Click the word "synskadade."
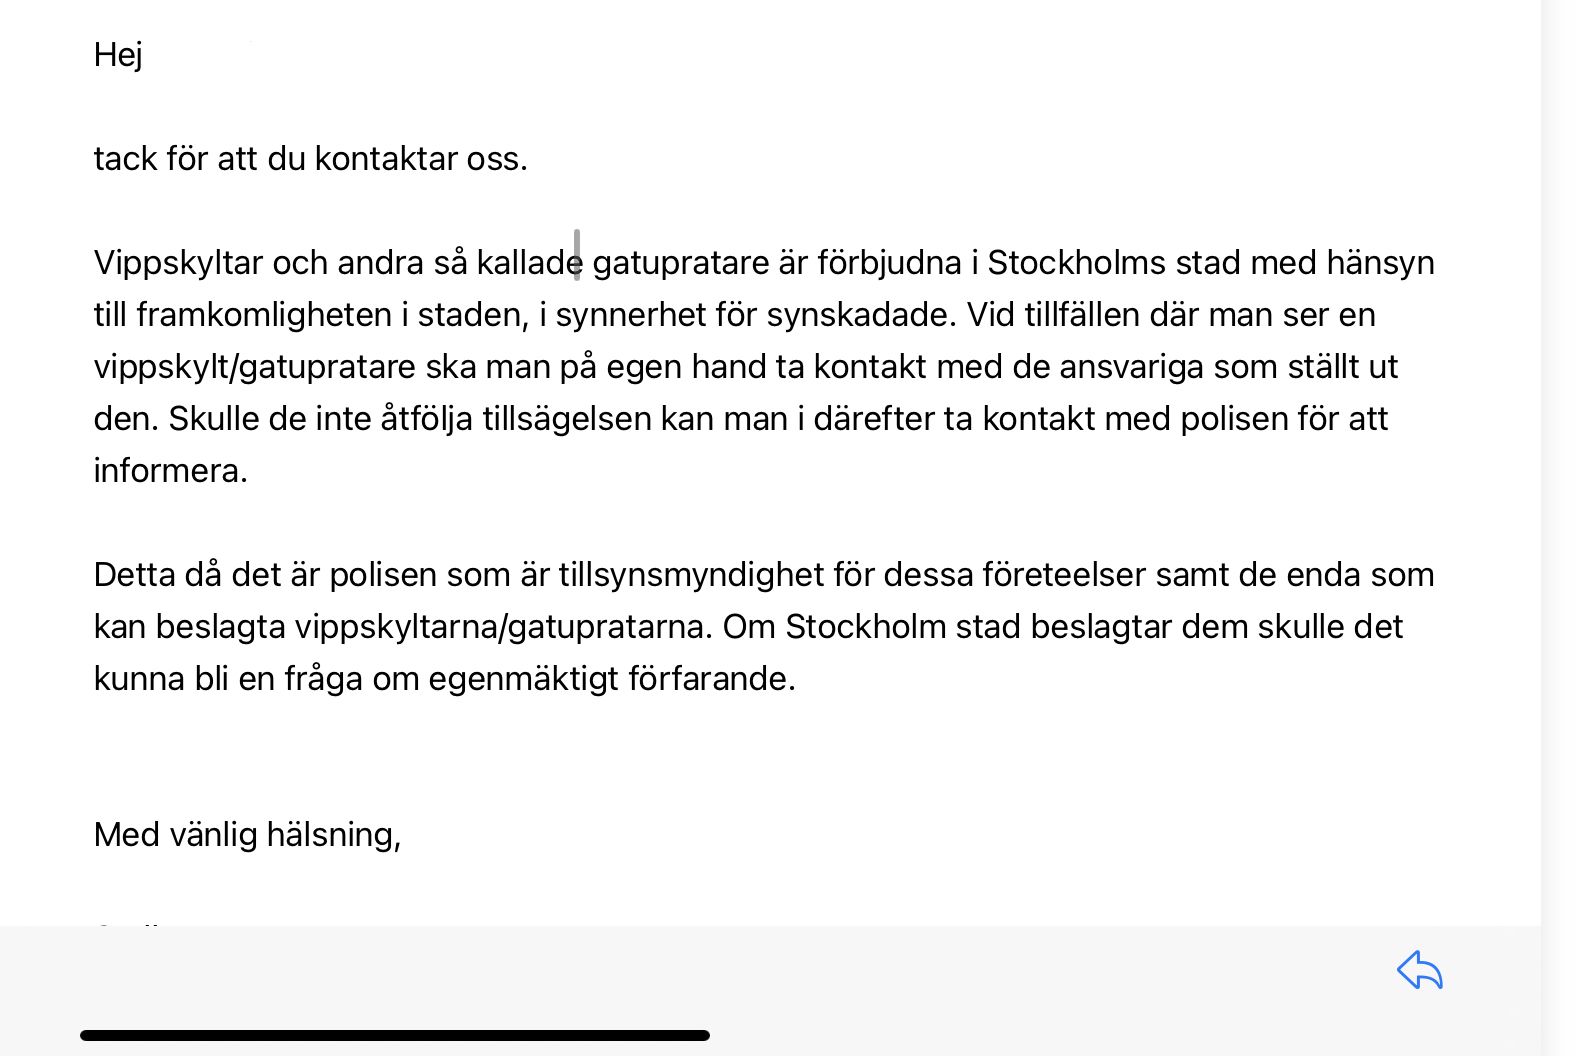1589x1056 pixels. (863, 315)
